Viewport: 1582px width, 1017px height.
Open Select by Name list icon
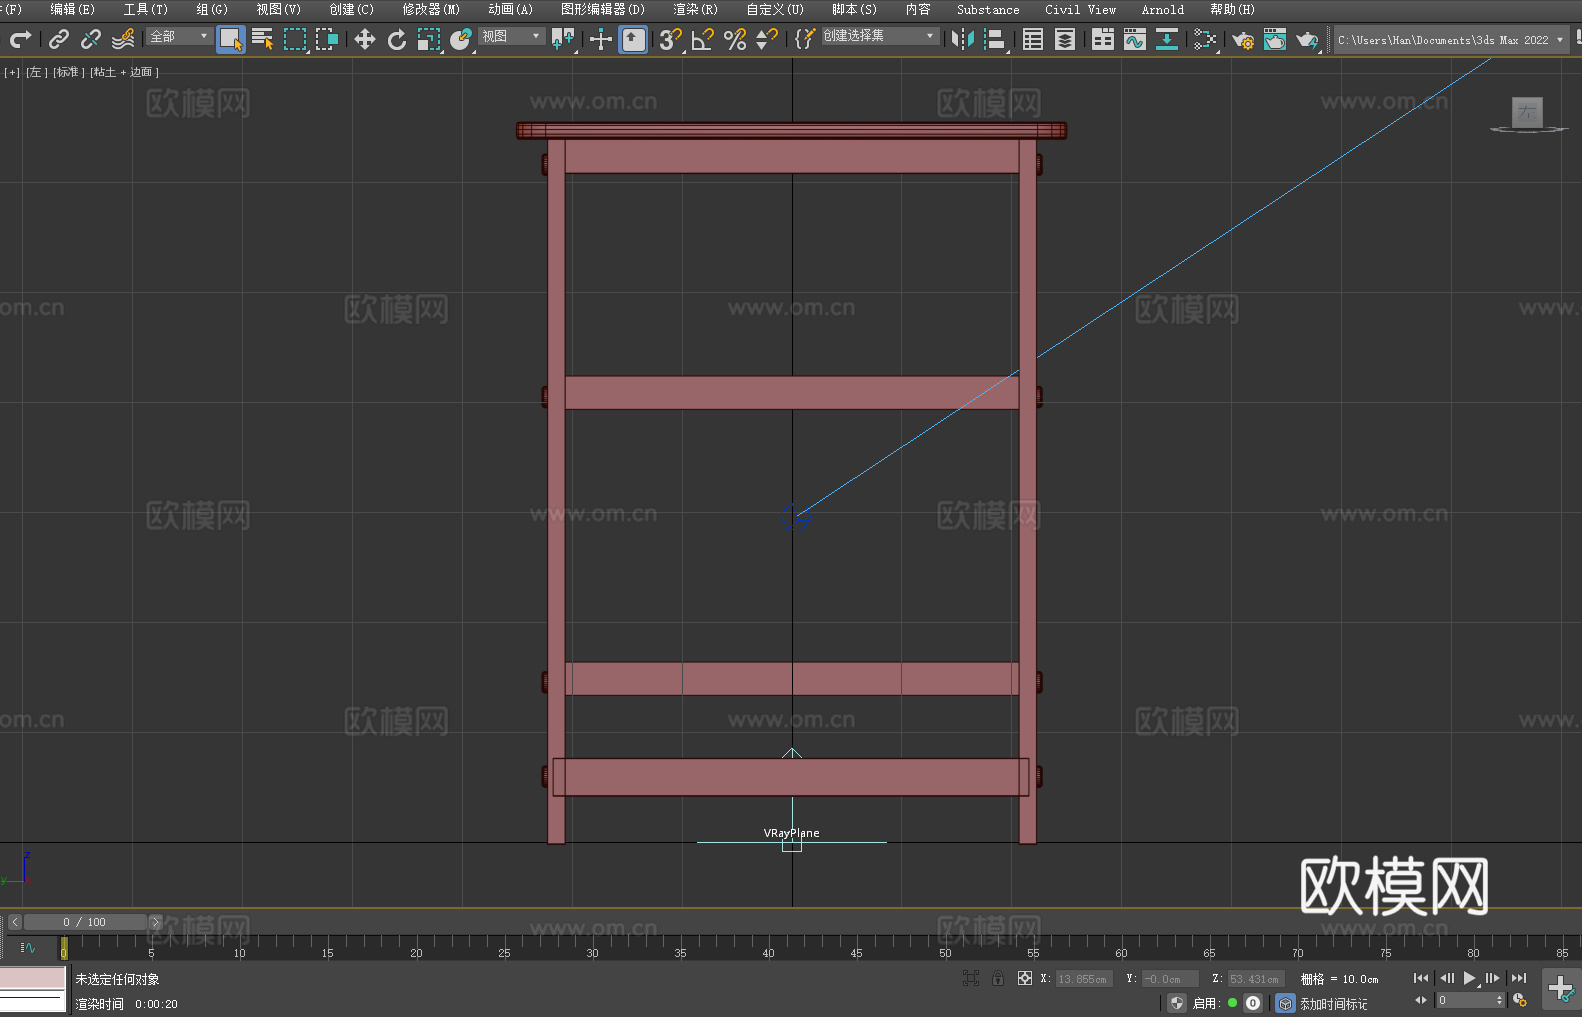[x=262, y=39]
